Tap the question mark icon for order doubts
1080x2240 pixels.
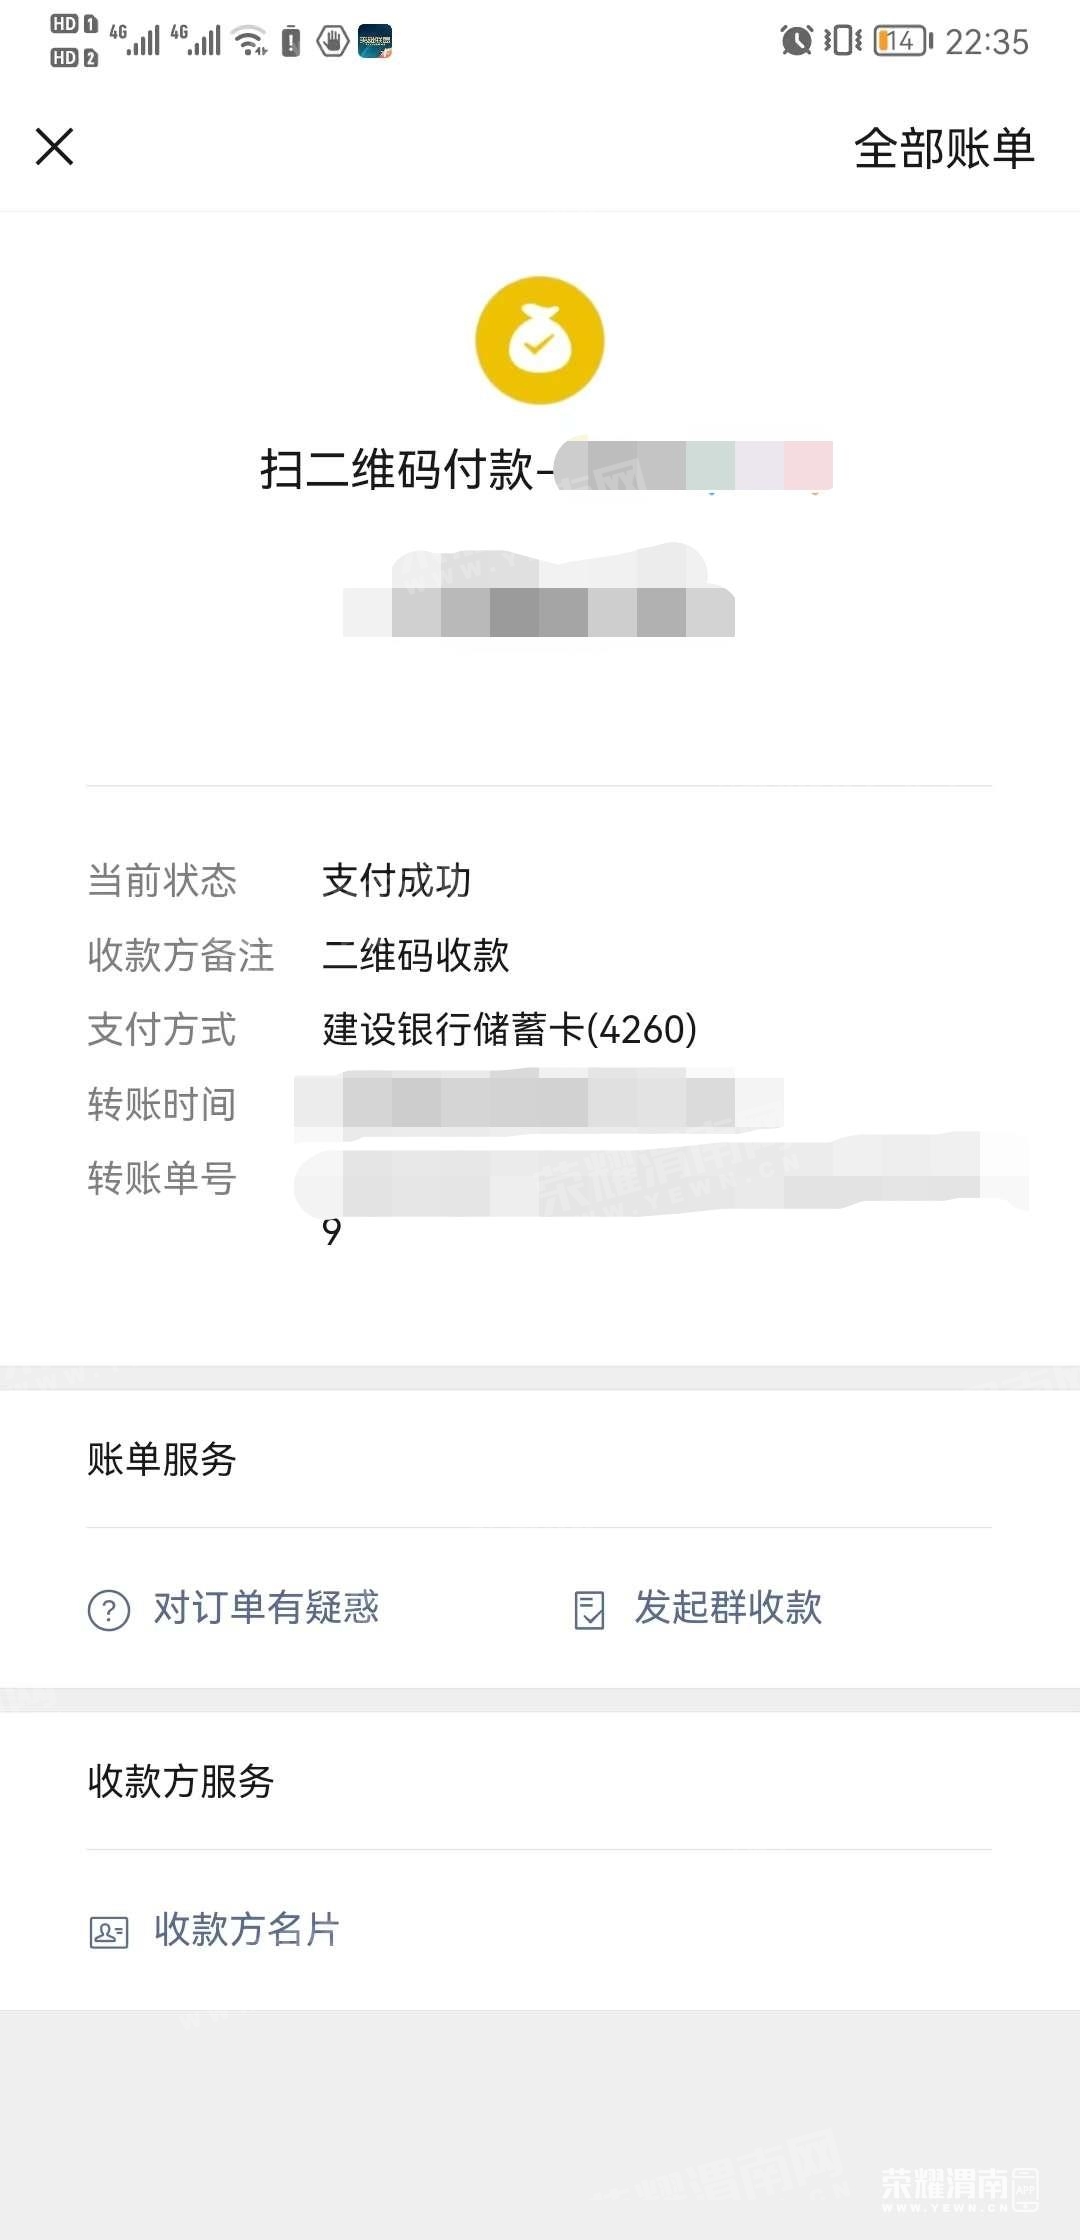point(109,1610)
